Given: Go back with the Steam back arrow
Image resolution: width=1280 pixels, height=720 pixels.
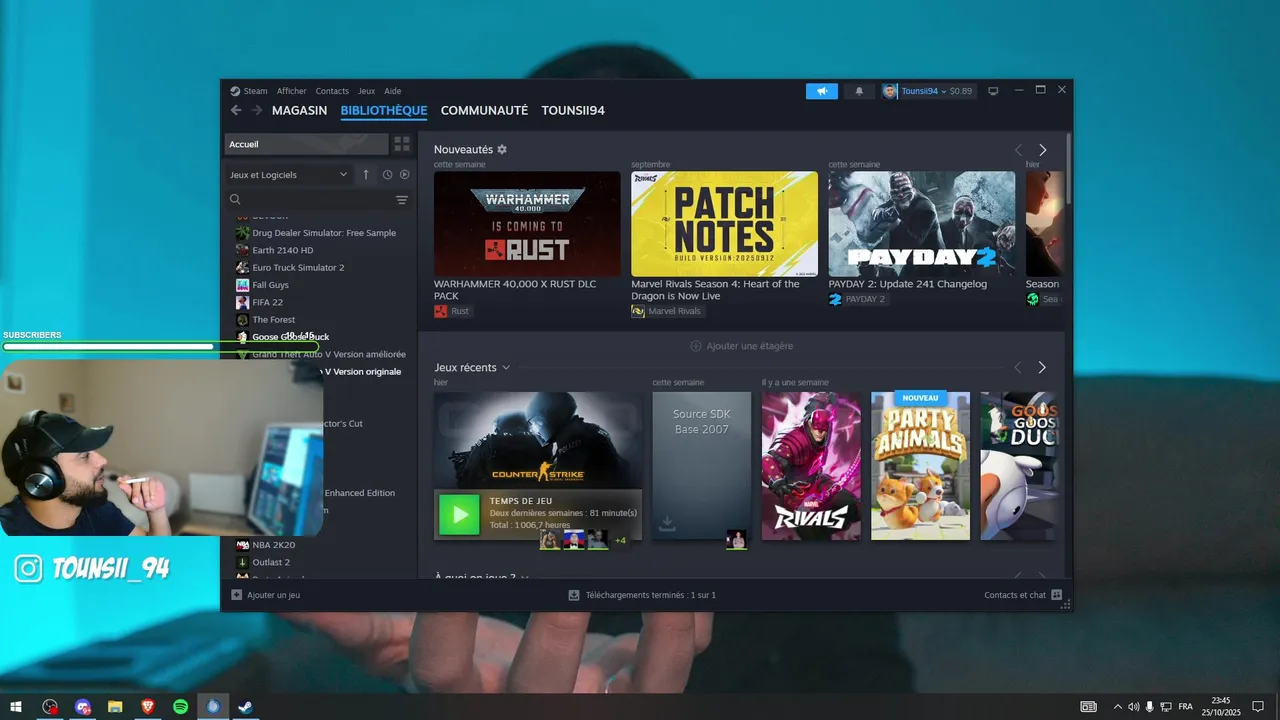Looking at the screenshot, I should (236, 110).
